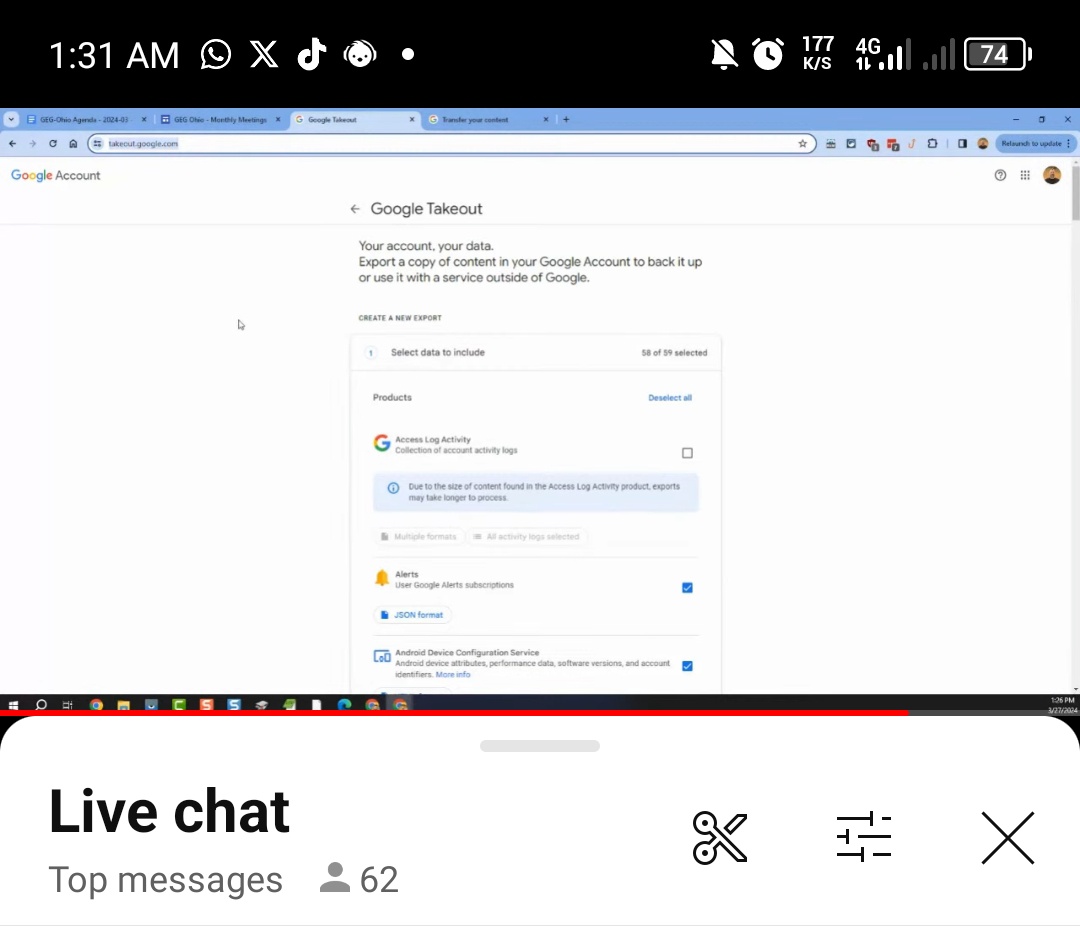Click All activity logs selected button
The height and width of the screenshot is (926, 1080).
(527, 536)
